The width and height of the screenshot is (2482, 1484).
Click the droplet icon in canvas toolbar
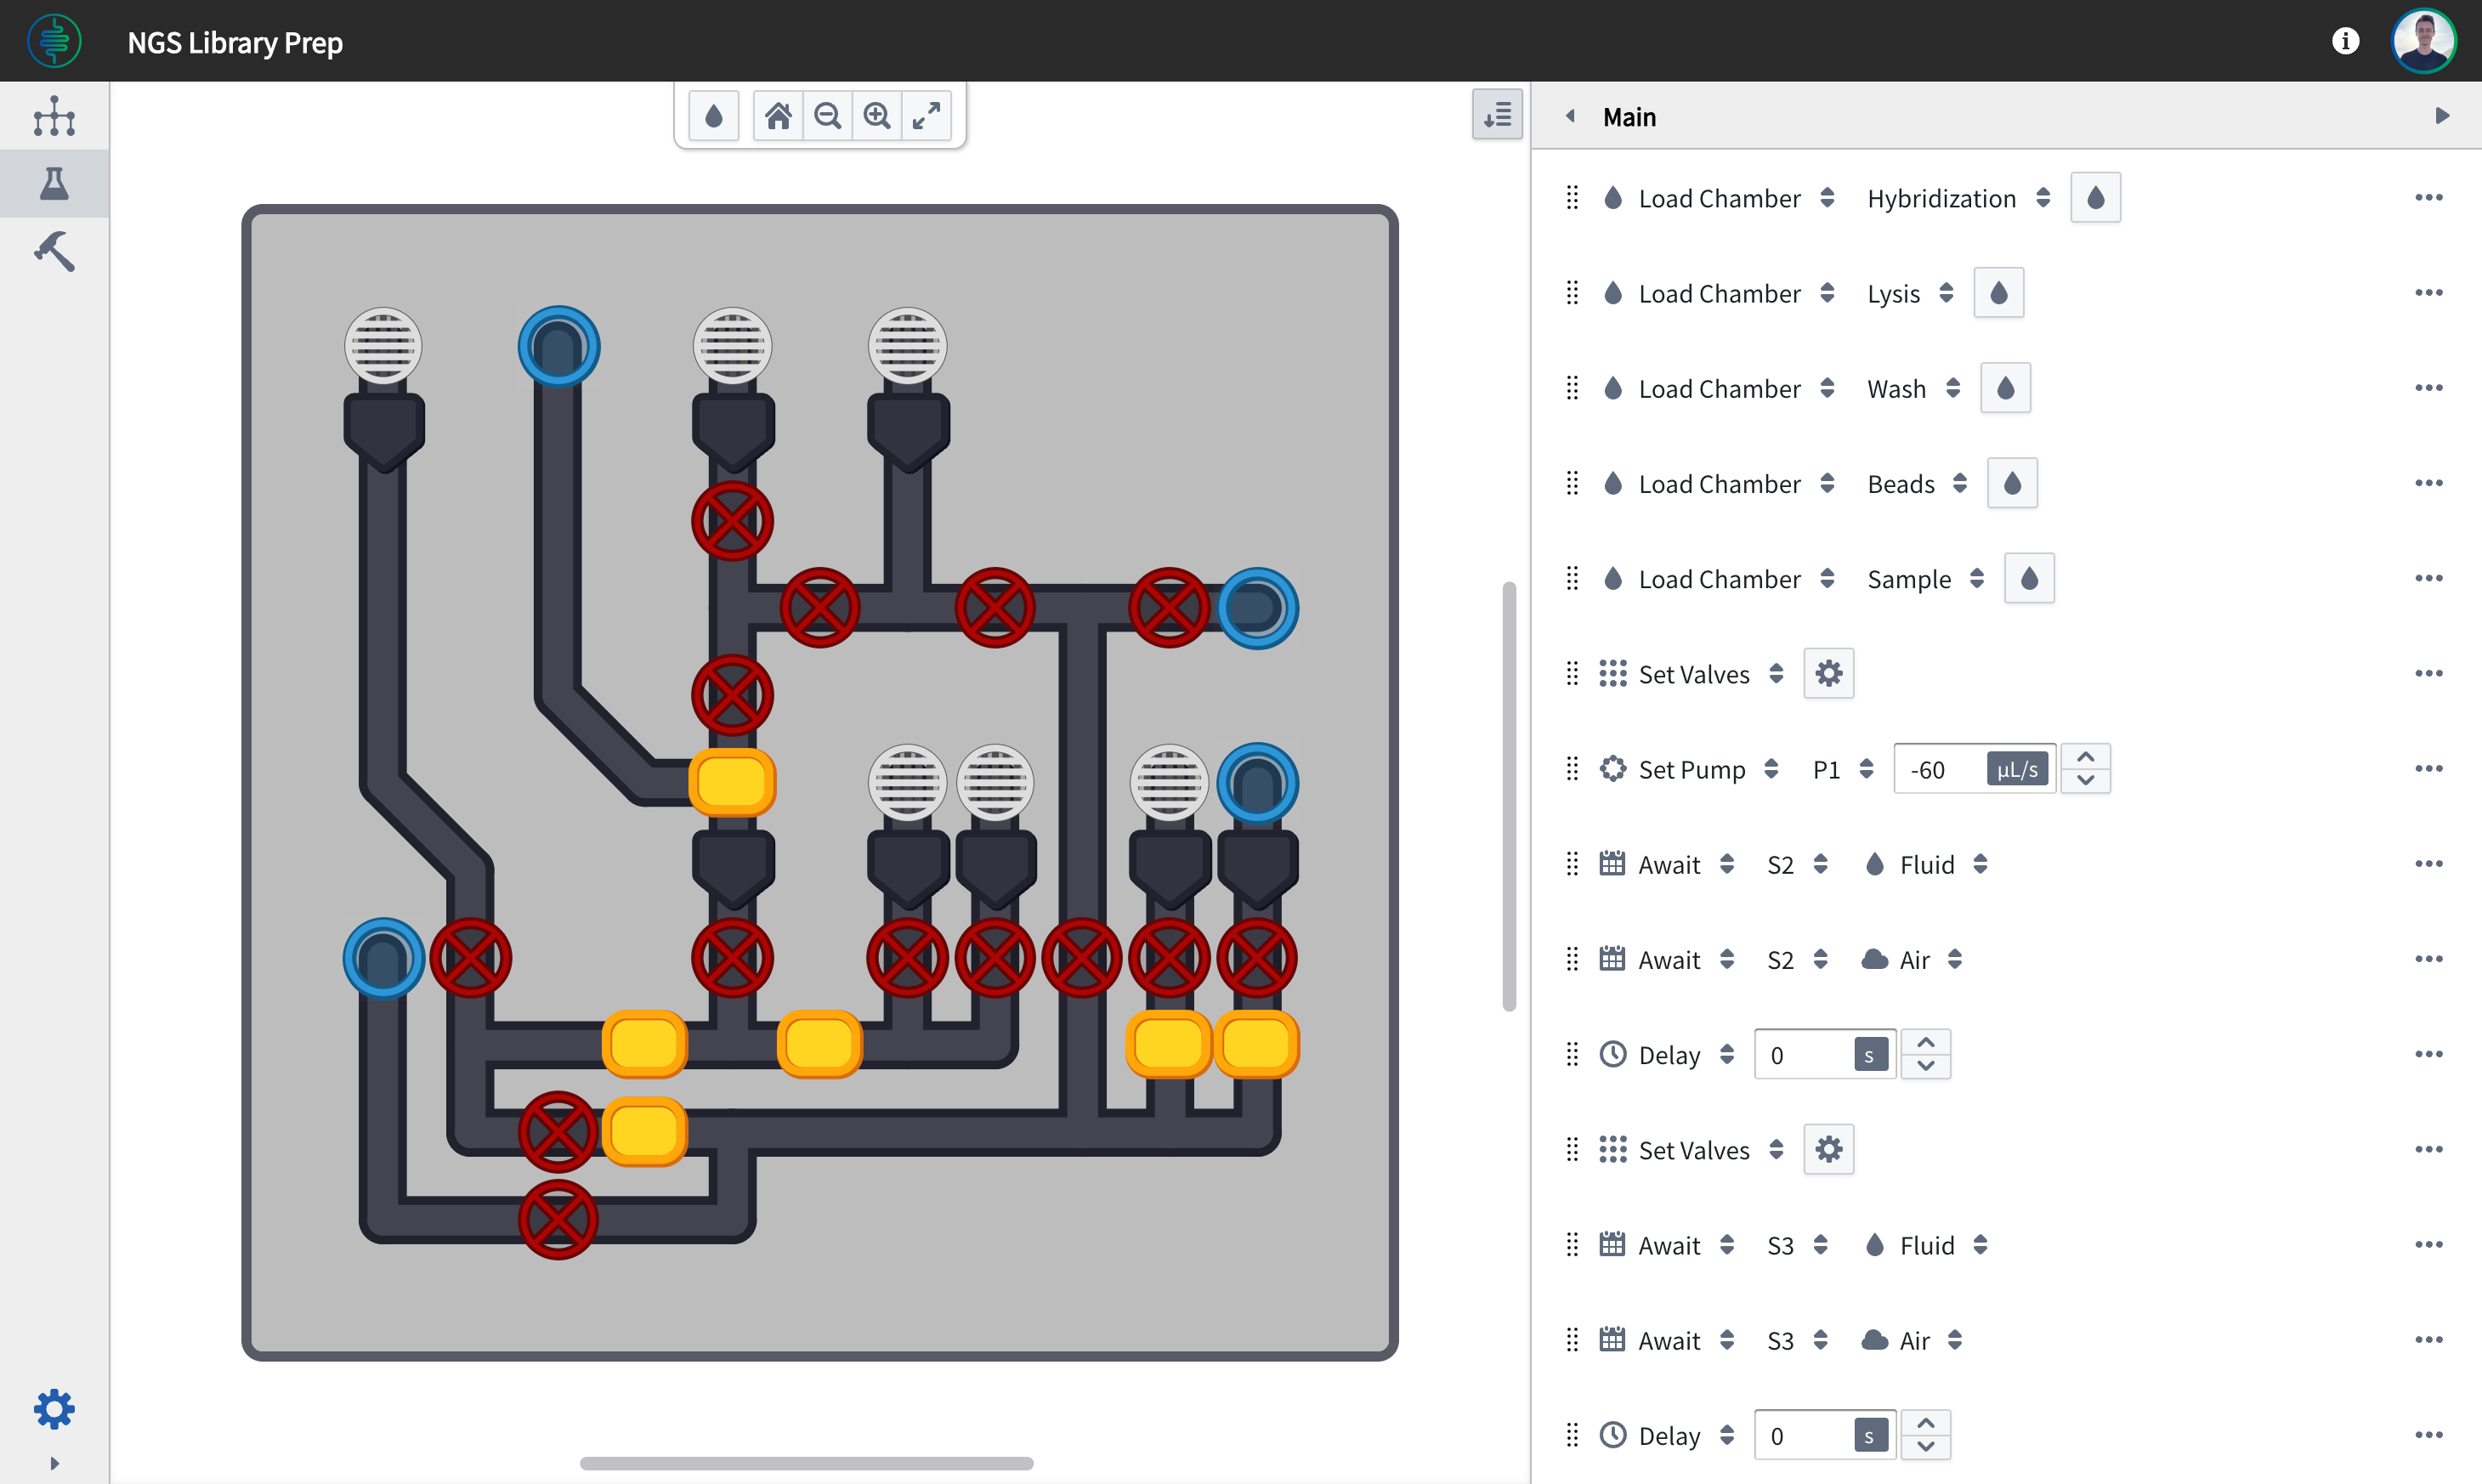[713, 116]
